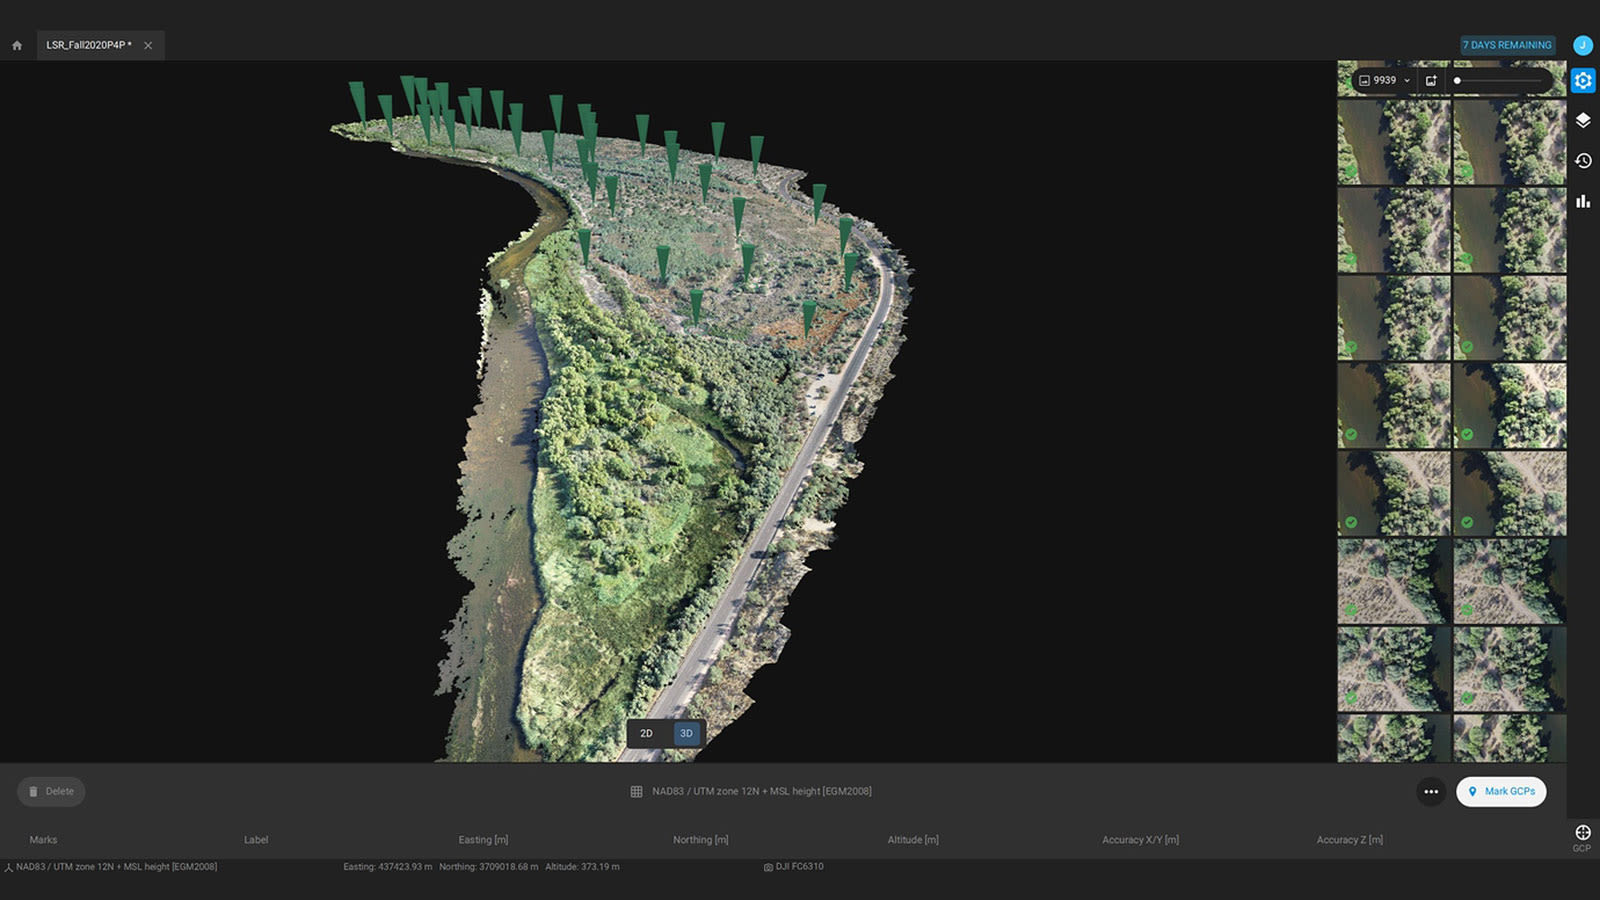Select the settings gear in the right sidebar
The image size is (1600, 900).
point(1583,81)
